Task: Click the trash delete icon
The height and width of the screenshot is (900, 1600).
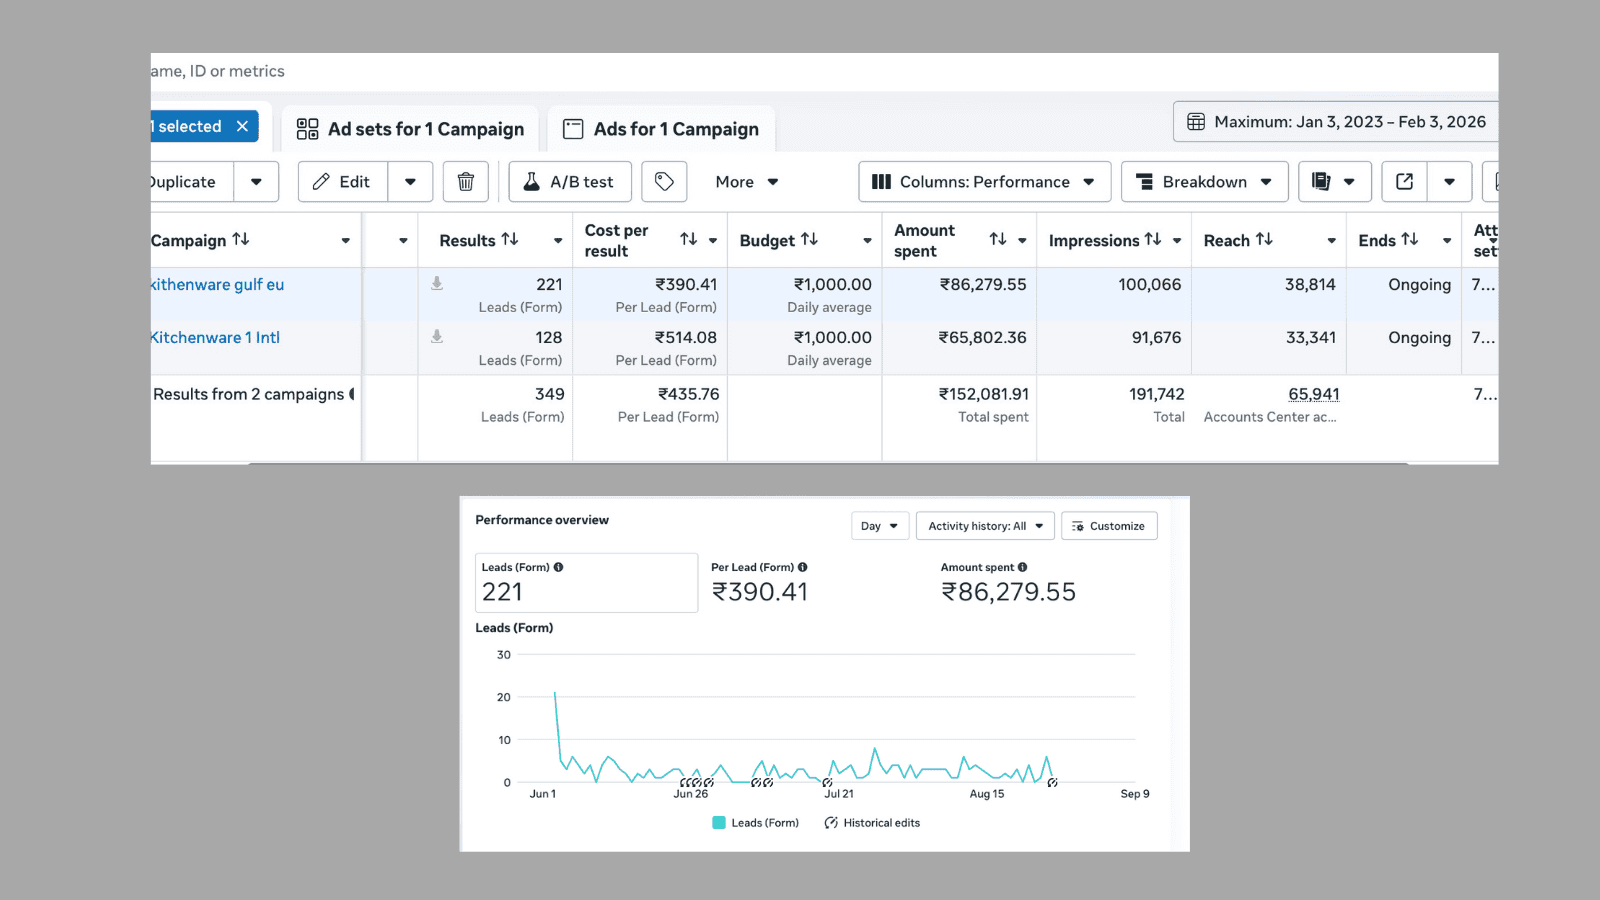Action: click(x=465, y=182)
